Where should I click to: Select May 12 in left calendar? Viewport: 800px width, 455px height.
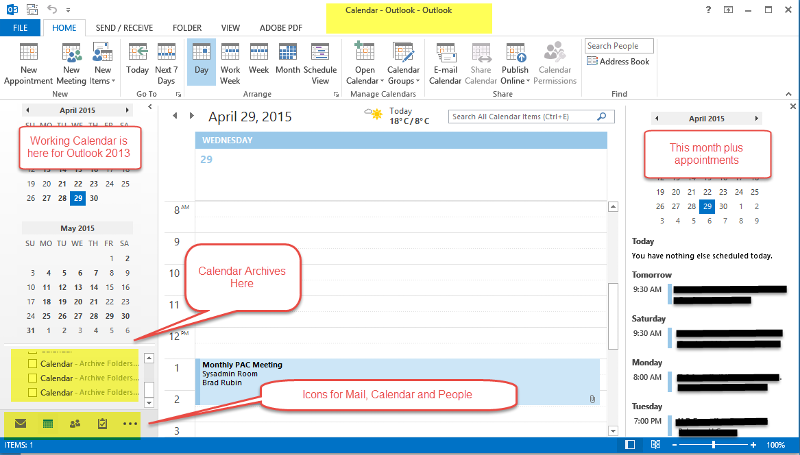[x=62, y=287]
